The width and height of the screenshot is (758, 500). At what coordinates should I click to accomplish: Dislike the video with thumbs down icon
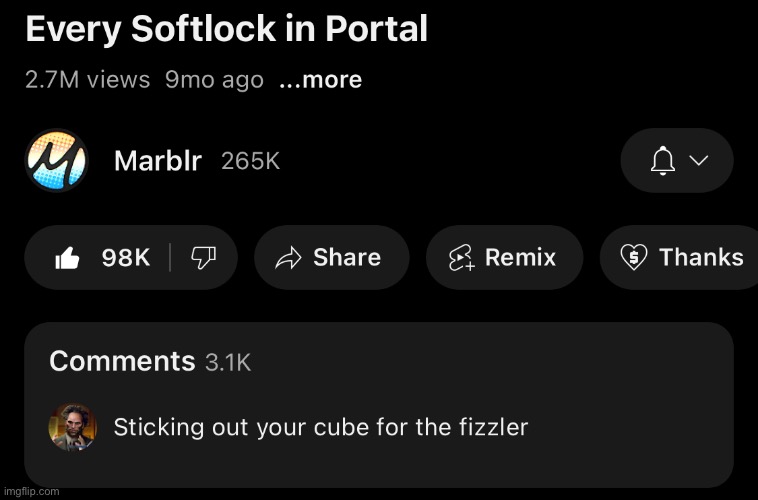click(x=204, y=258)
